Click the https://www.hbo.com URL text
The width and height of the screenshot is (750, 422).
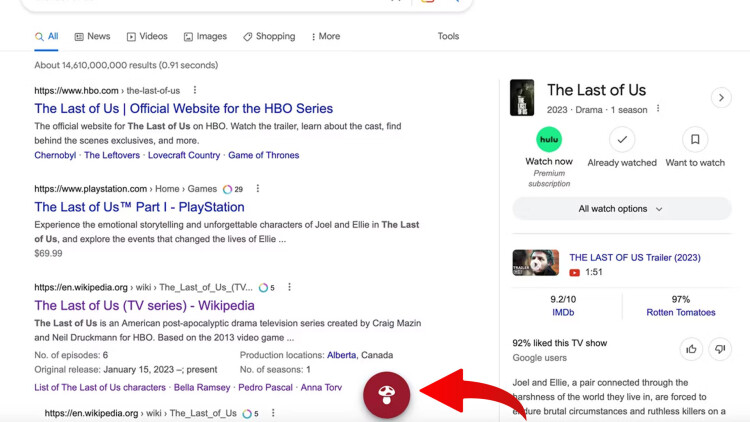76,90
